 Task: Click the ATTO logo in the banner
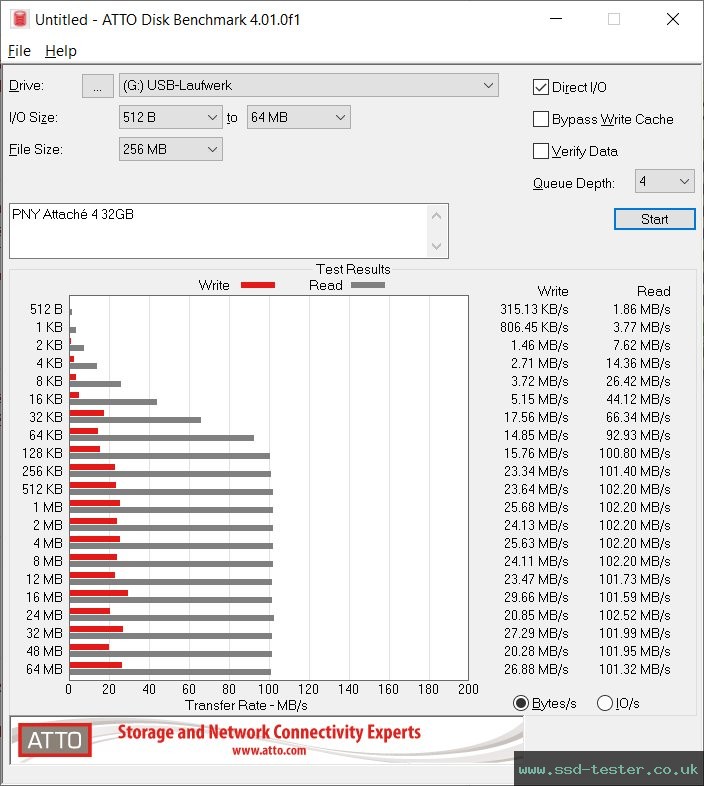[55, 740]
